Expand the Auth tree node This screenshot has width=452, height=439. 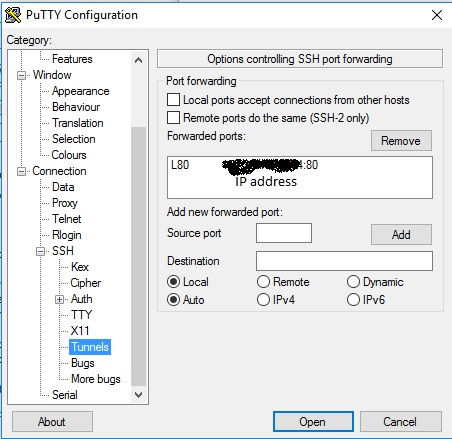click(59, 299)
